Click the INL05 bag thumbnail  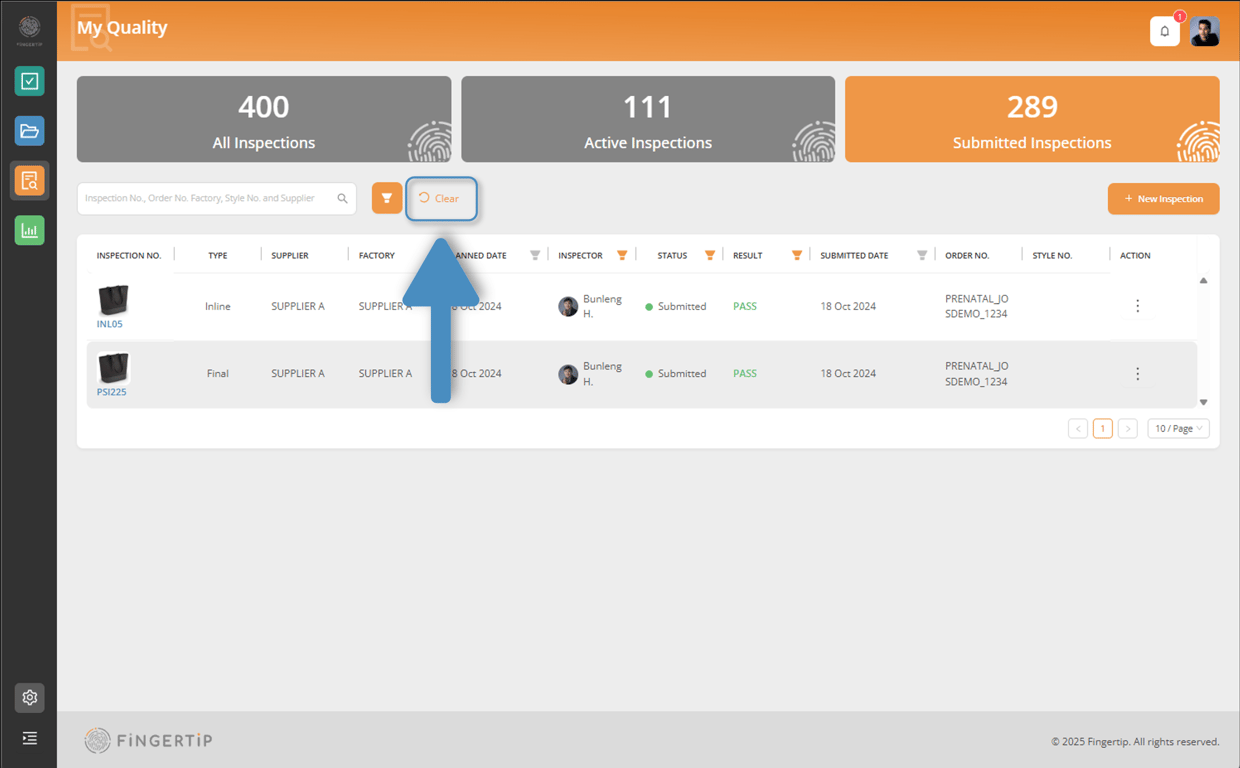113,300
